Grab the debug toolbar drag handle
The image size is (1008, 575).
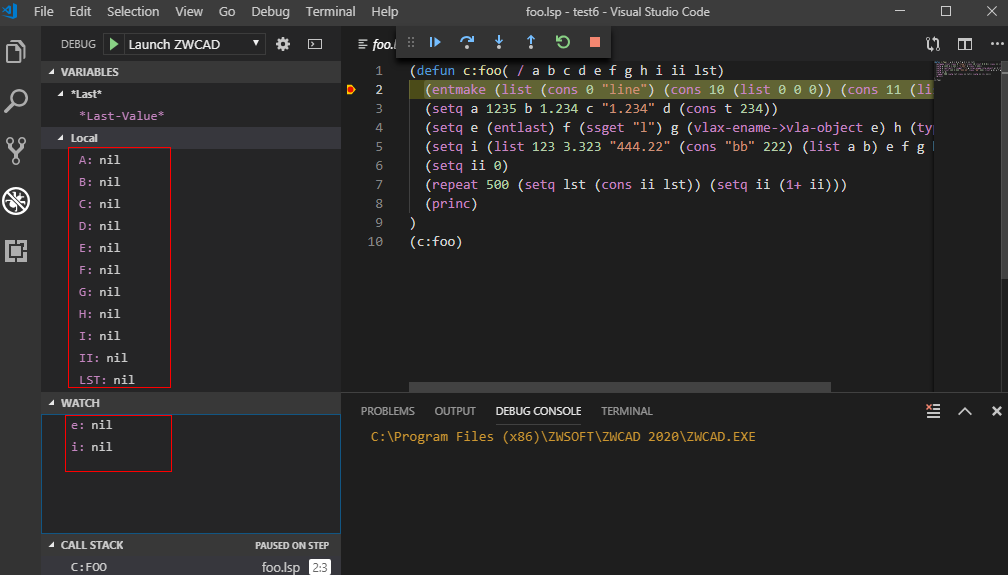pyautogui.click(x=411, y=42)
